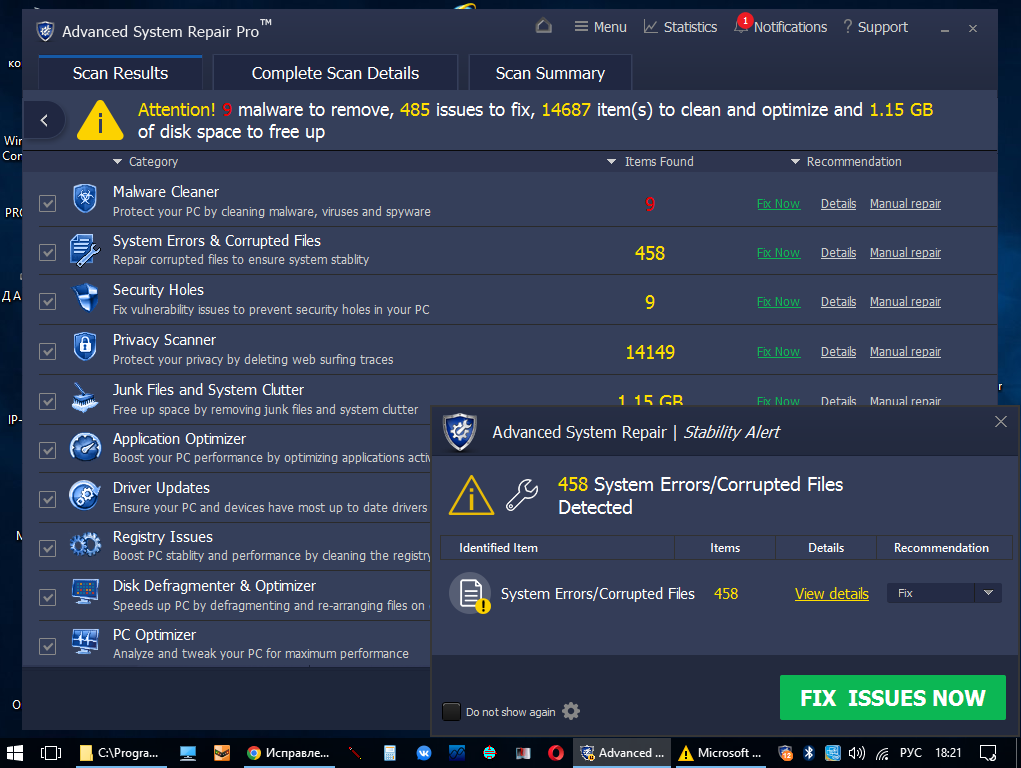Toggle the PC Optimizer checkbox
Viewport: 1021px width, 768px height.
pyautogui.click(x=48, y=646)
